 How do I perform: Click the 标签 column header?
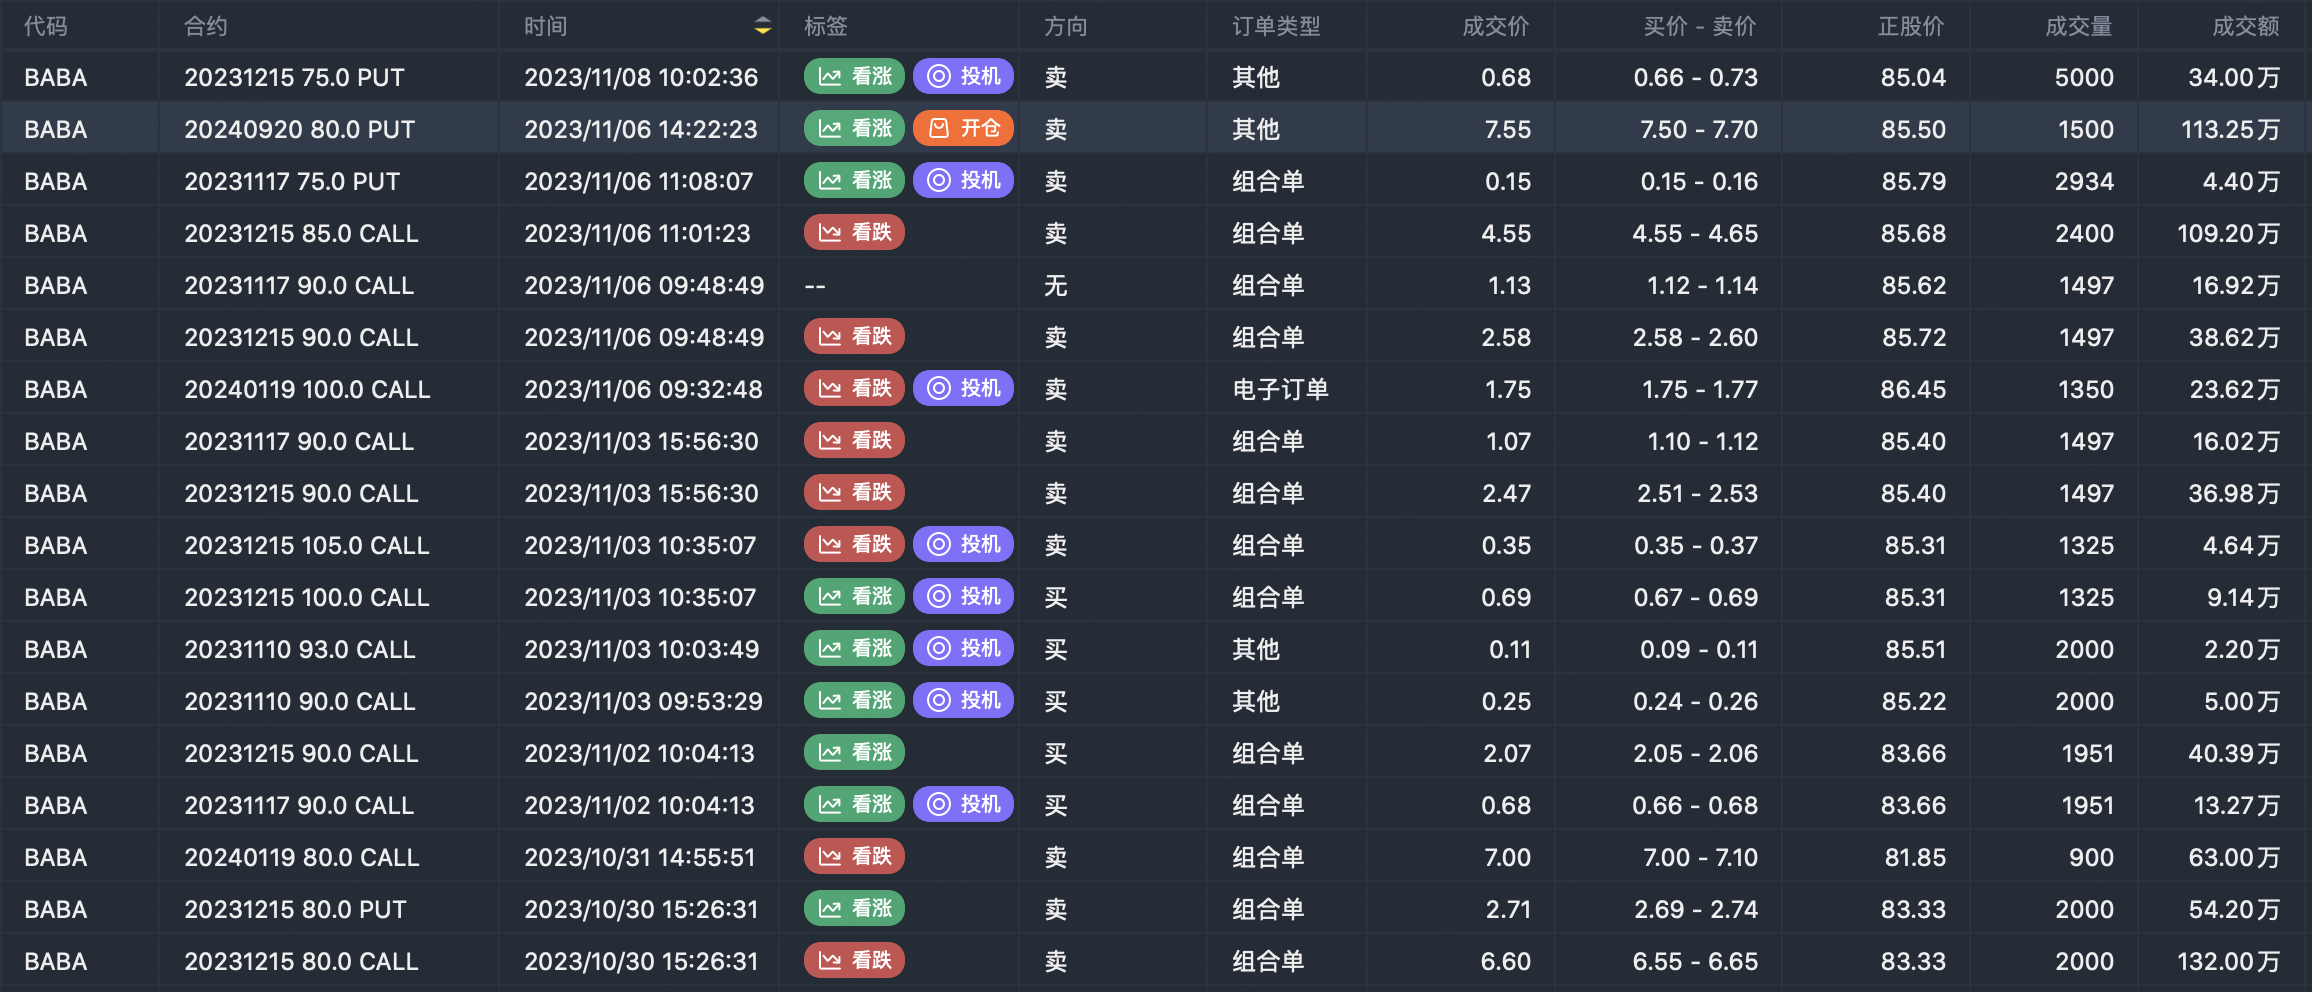pyautogui.click(x=826, y=26)
